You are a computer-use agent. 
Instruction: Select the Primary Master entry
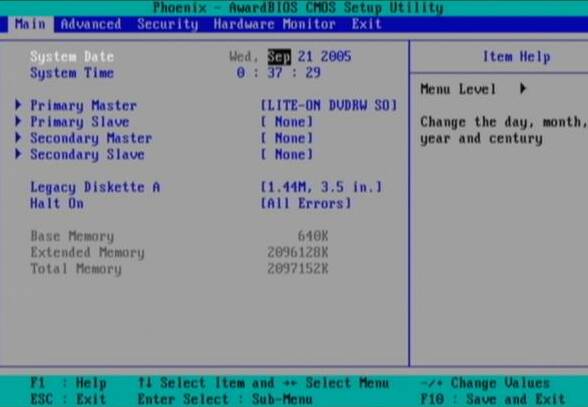tap(83, 105)
